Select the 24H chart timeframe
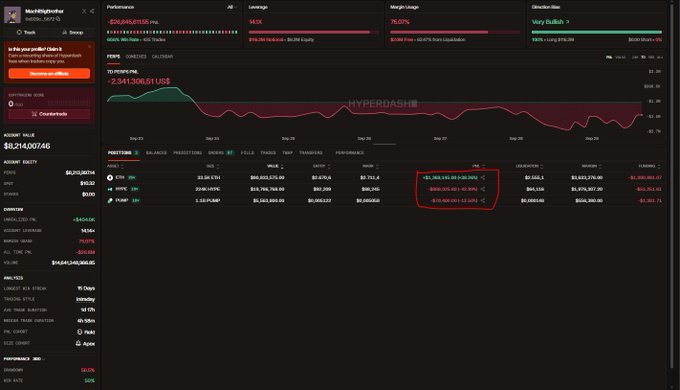 pyautogui.click(x=635, y=57)
